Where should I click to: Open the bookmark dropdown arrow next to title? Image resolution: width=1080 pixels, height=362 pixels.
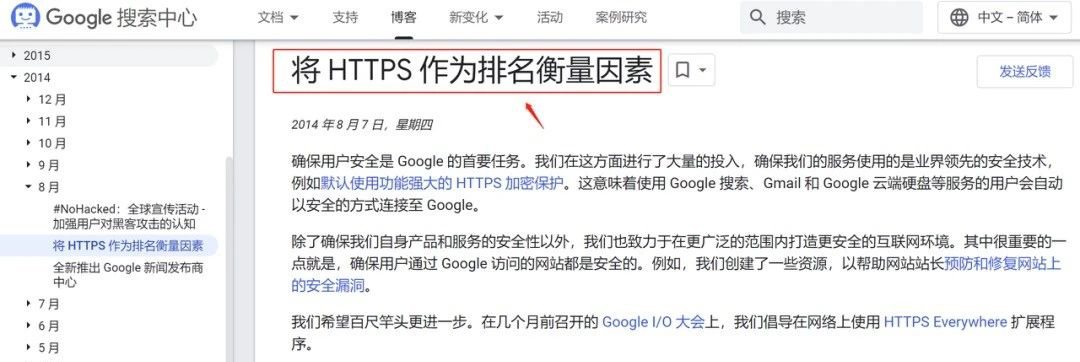click(x=702, y=70)
